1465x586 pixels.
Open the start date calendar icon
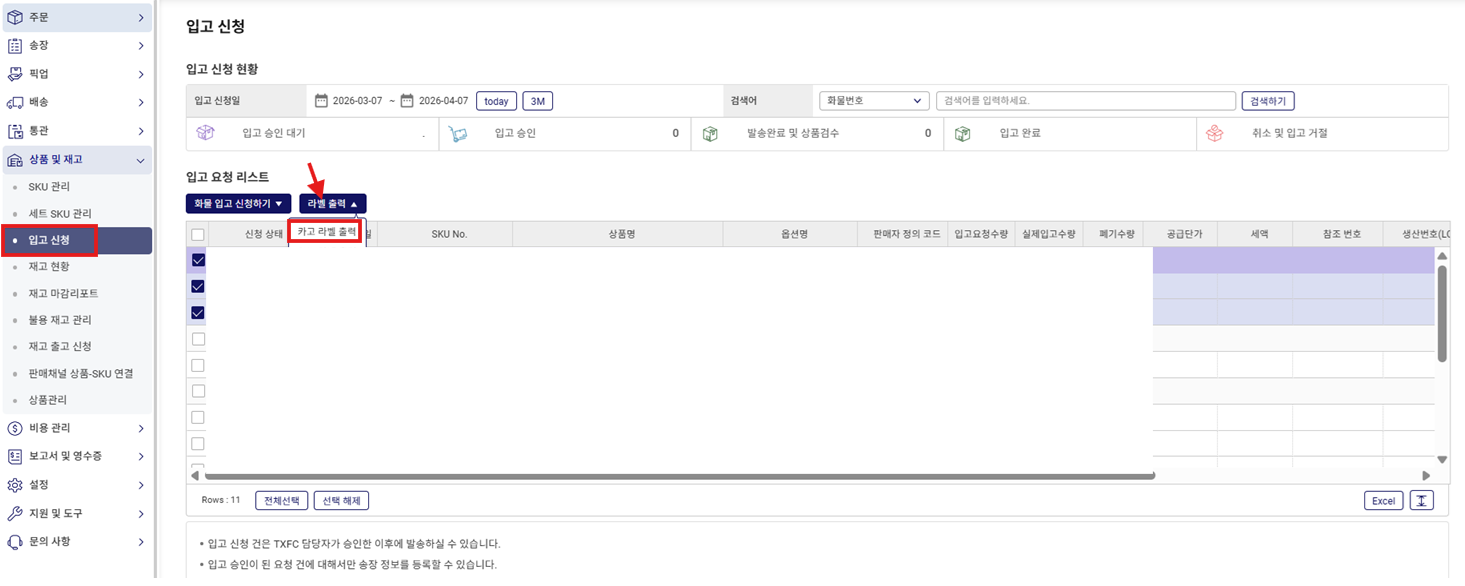point(321,101)
